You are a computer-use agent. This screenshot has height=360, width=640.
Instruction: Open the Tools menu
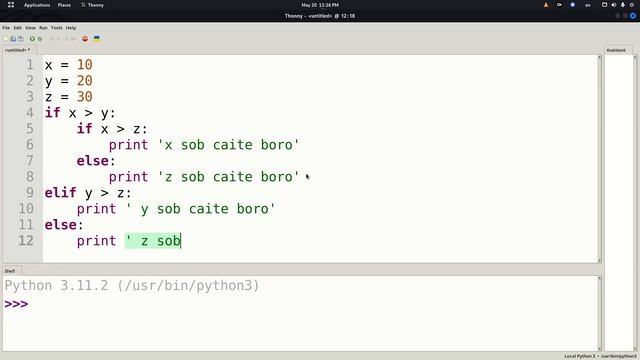click(x=57, y=28)
